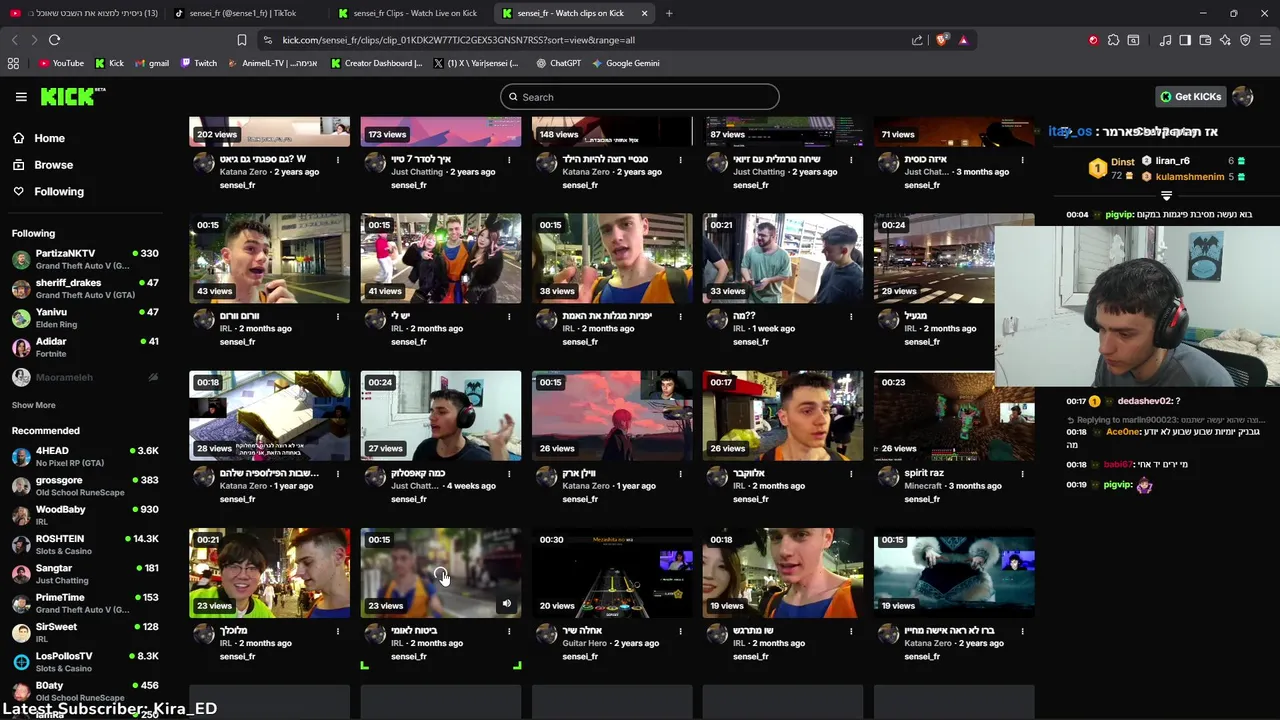Open the ChatGPT bookmark

[x=558, y=63]
